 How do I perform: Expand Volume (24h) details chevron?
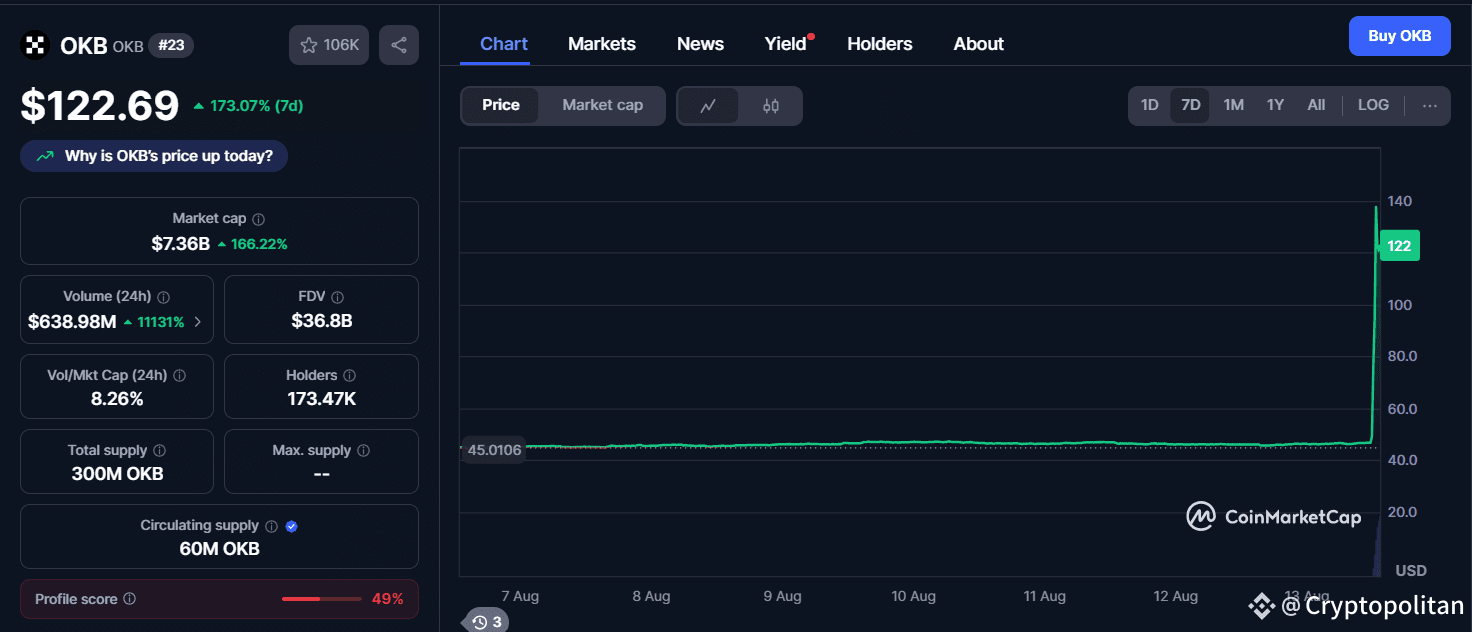tap(197, 322)
